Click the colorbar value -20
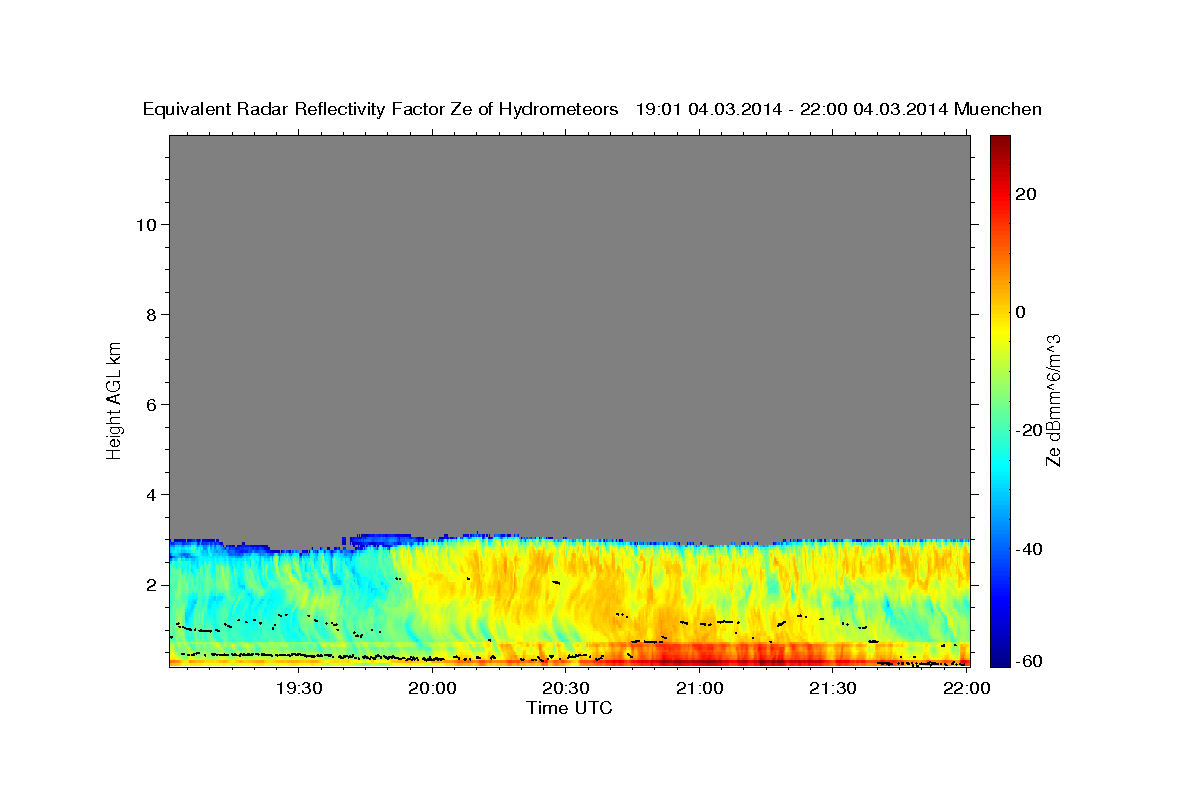 (1028, 430)
